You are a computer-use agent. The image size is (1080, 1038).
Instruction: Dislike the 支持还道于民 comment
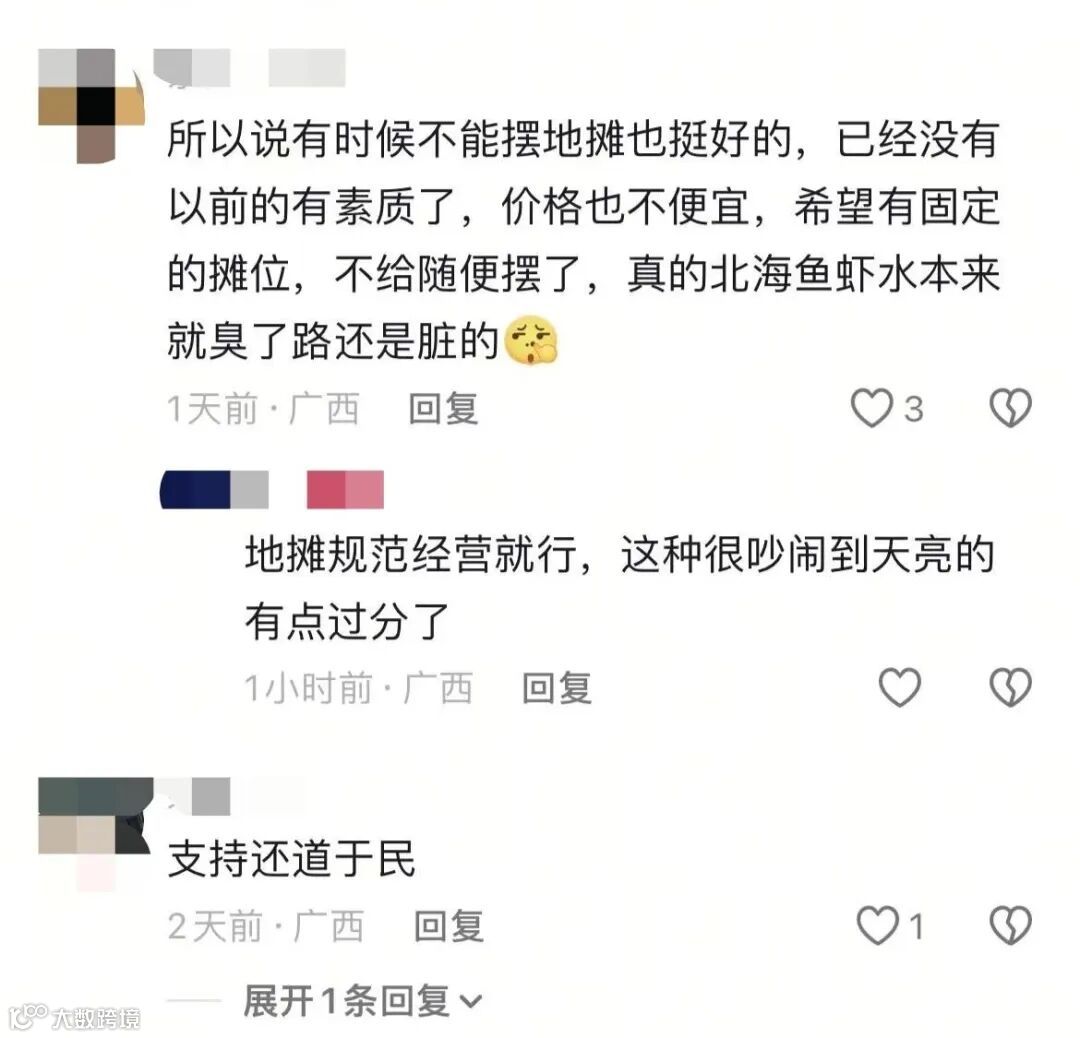click(1010, 924)
